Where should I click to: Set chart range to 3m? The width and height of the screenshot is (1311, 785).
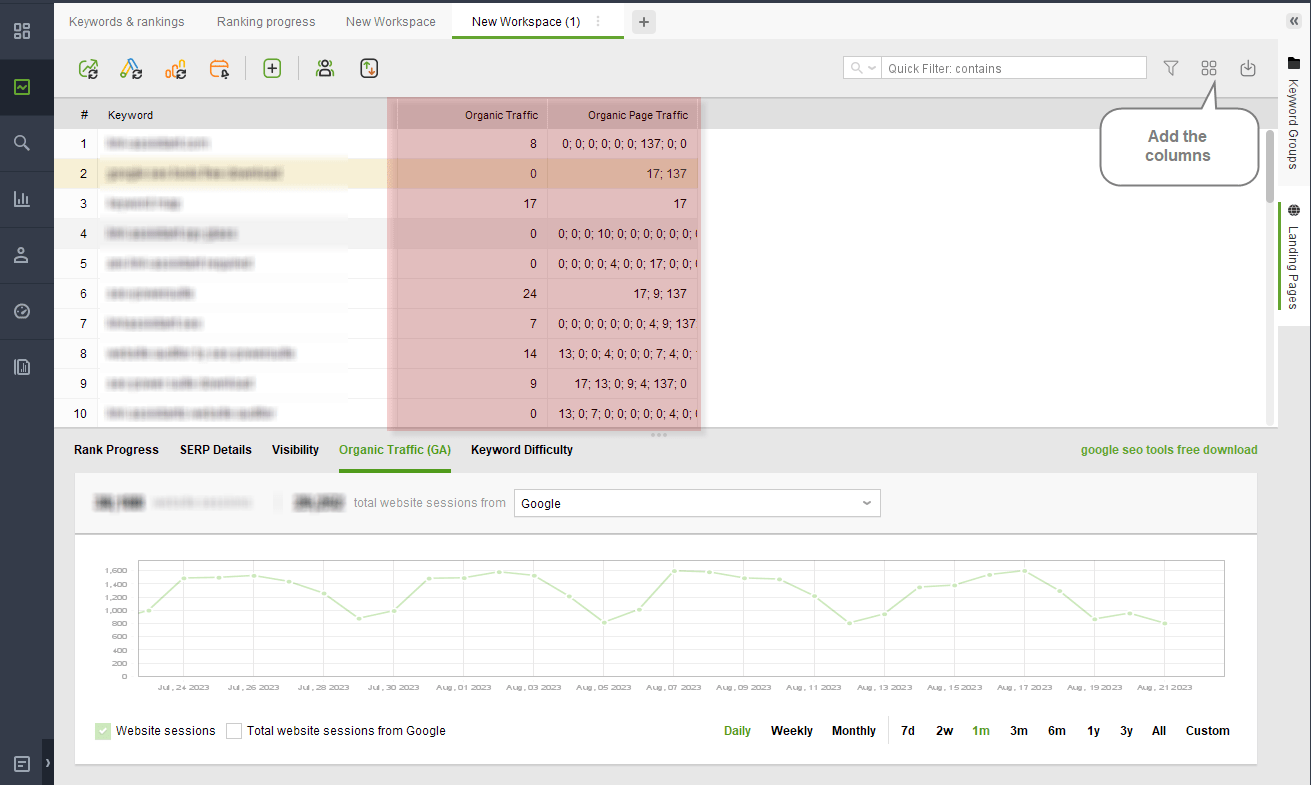click(x=1019, y=731)
